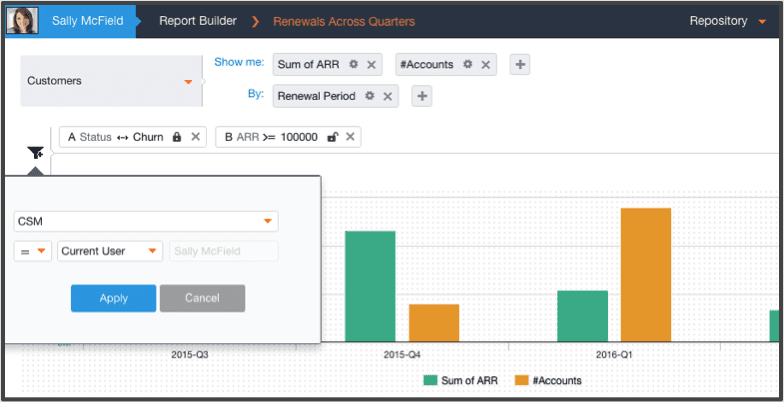Open the CSM field dropdown
This screenshot has width=784, height=402.
pyautogui.click(x=267, y=221)
